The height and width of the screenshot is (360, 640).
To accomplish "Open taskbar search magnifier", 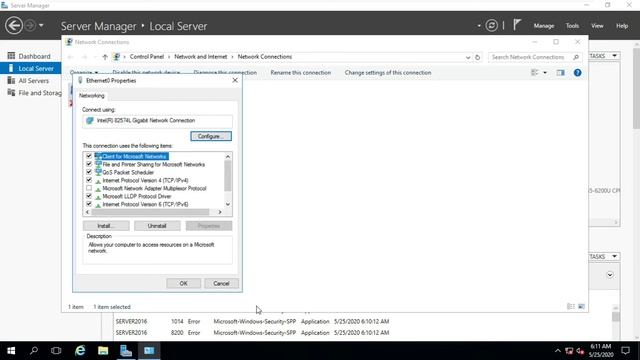I will point(34,351).
